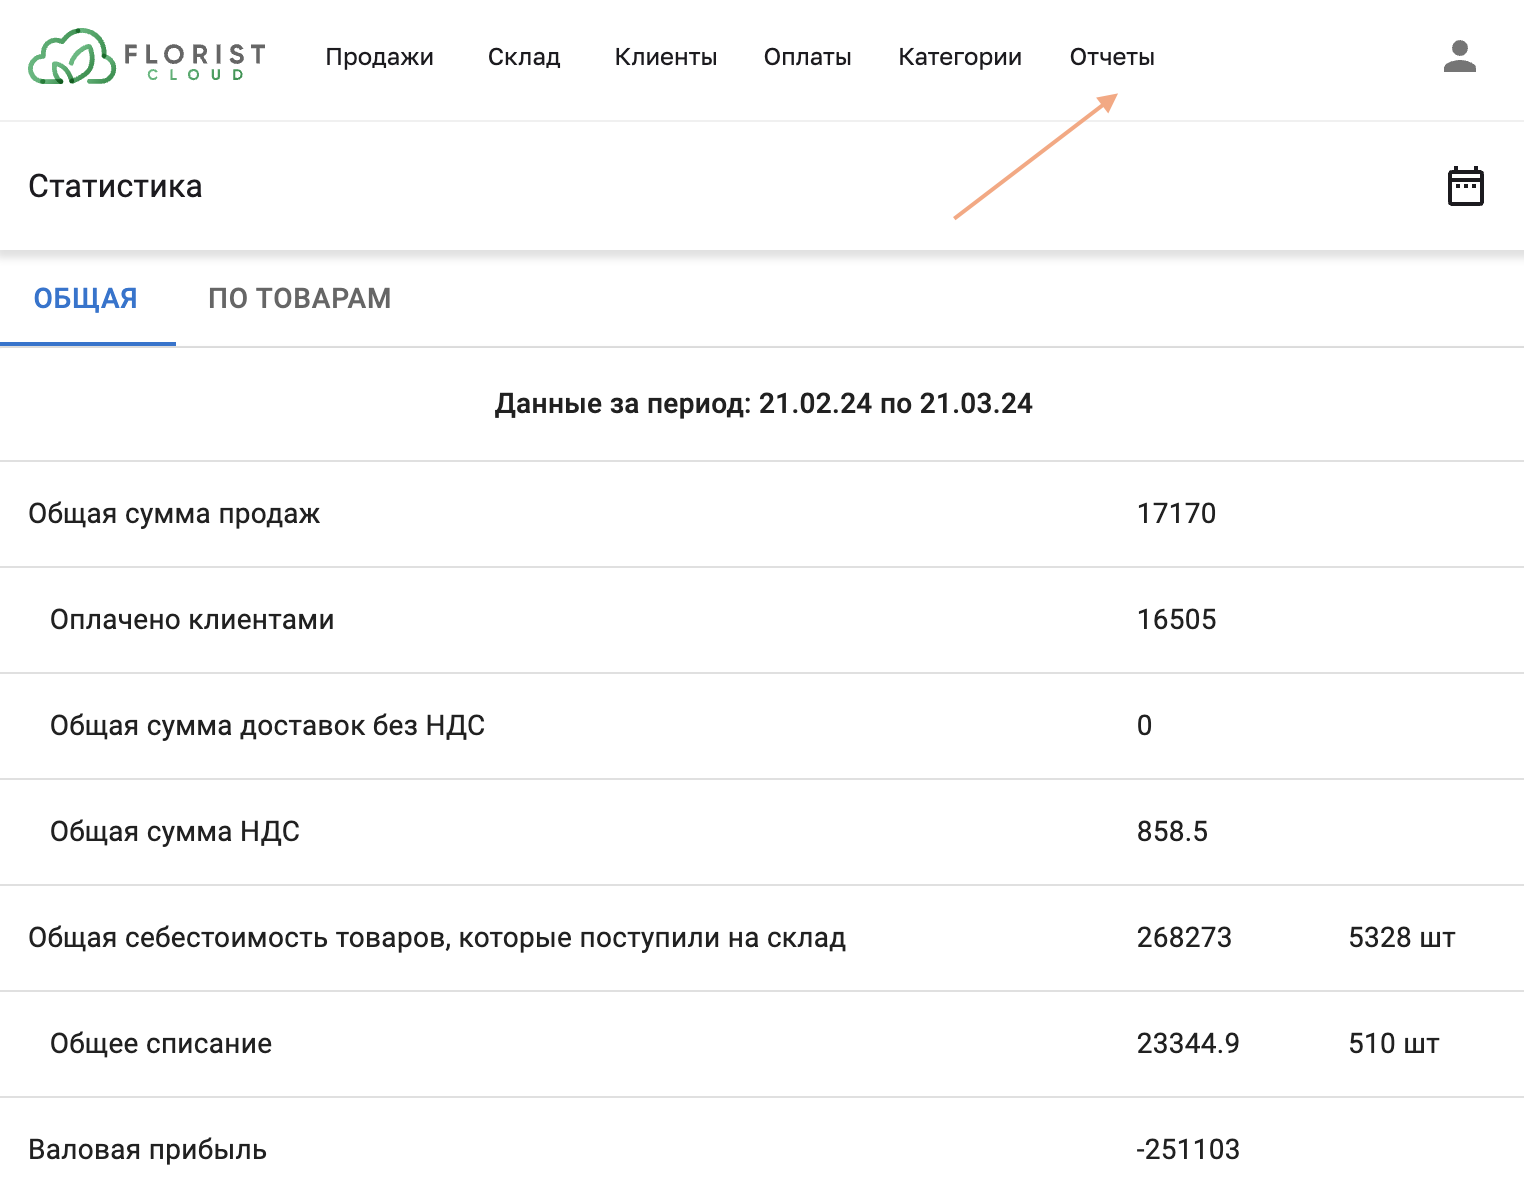
Task: Switch to the ОБЩАЯ tab
Action: pos(86,298)
